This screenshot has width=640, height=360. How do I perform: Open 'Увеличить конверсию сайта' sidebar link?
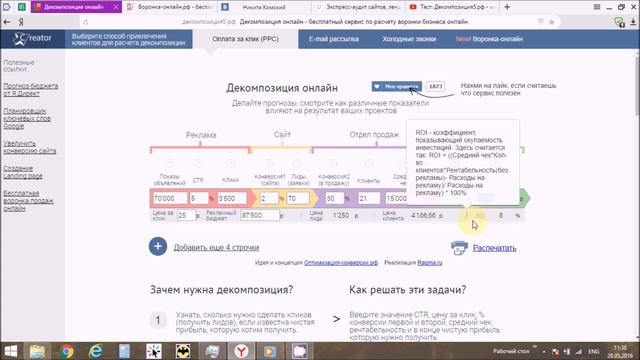point(30,147)
